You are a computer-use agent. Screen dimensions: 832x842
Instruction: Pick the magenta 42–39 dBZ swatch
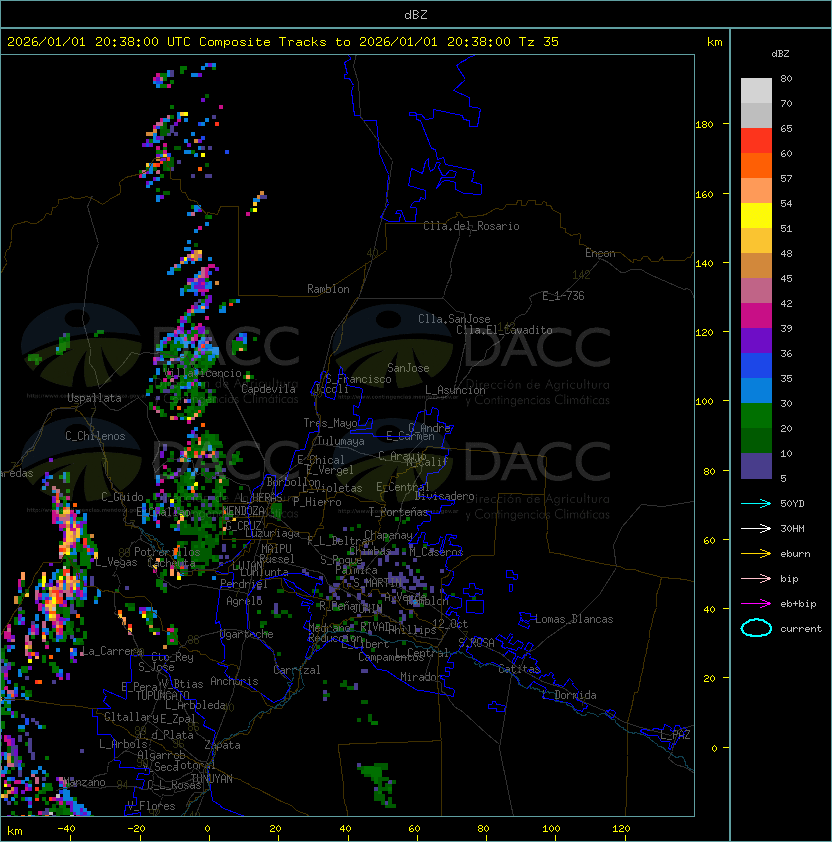coord(756,316)
